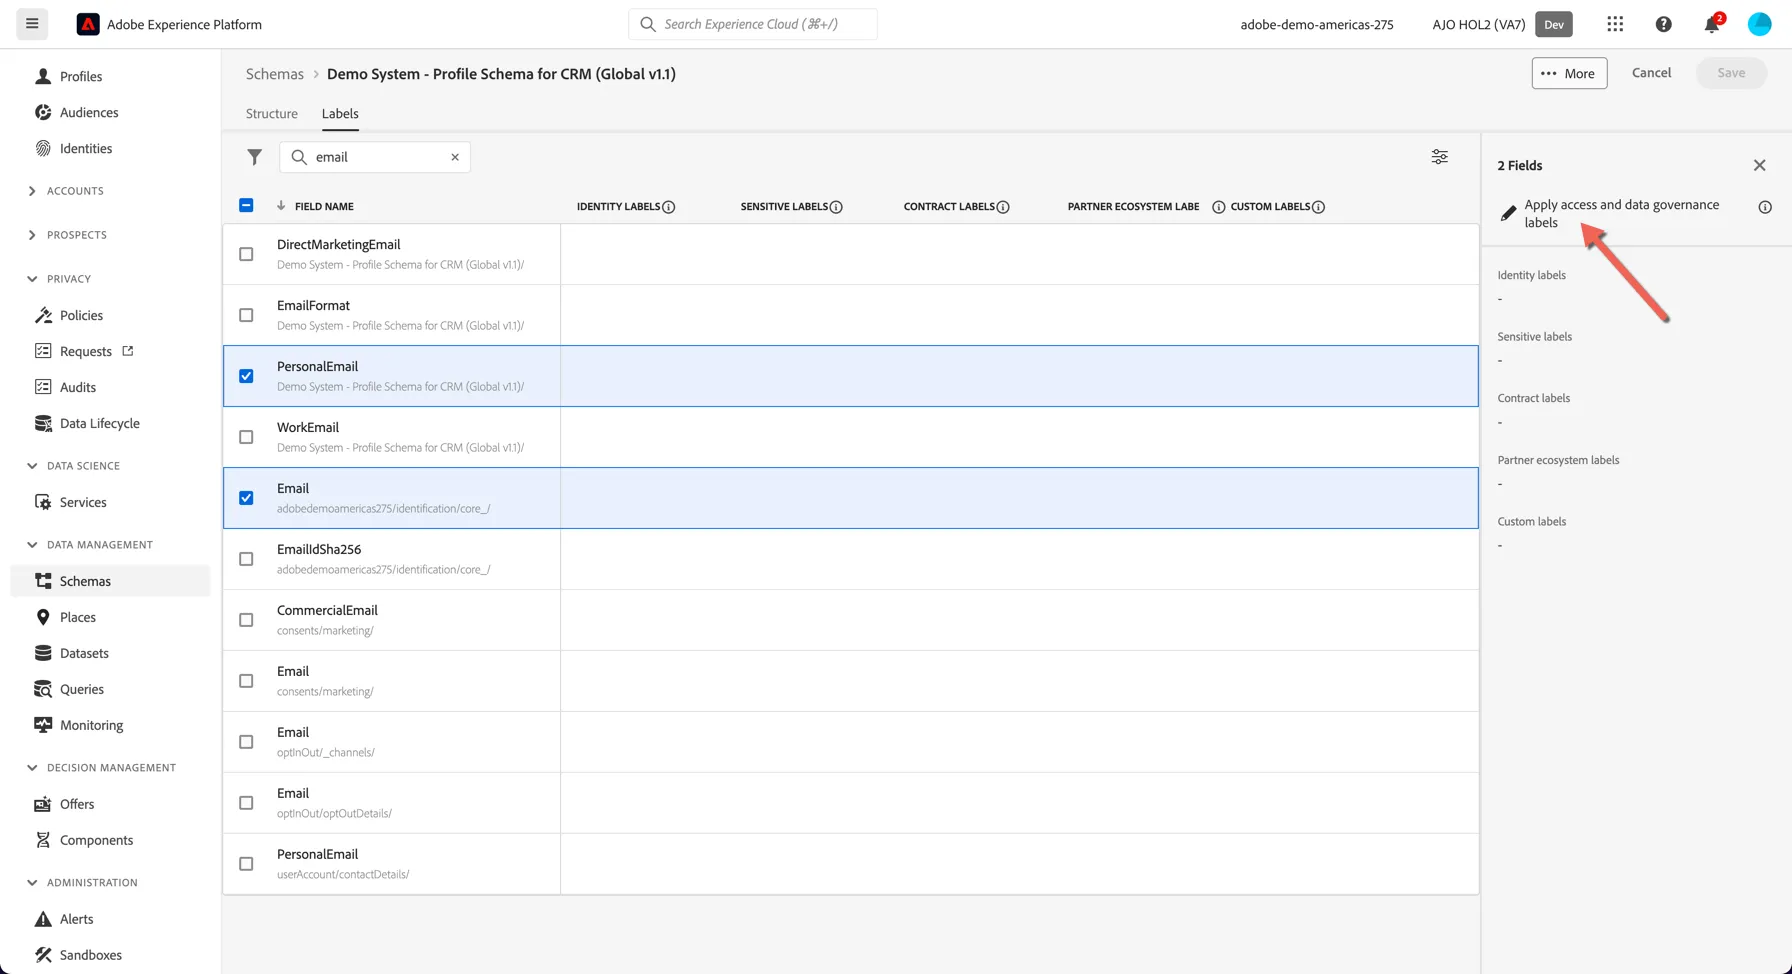The width and height of the screenshot is (1792, 974).
Task: Go to Schemas breadcrumb link
Action: point(275,74)
